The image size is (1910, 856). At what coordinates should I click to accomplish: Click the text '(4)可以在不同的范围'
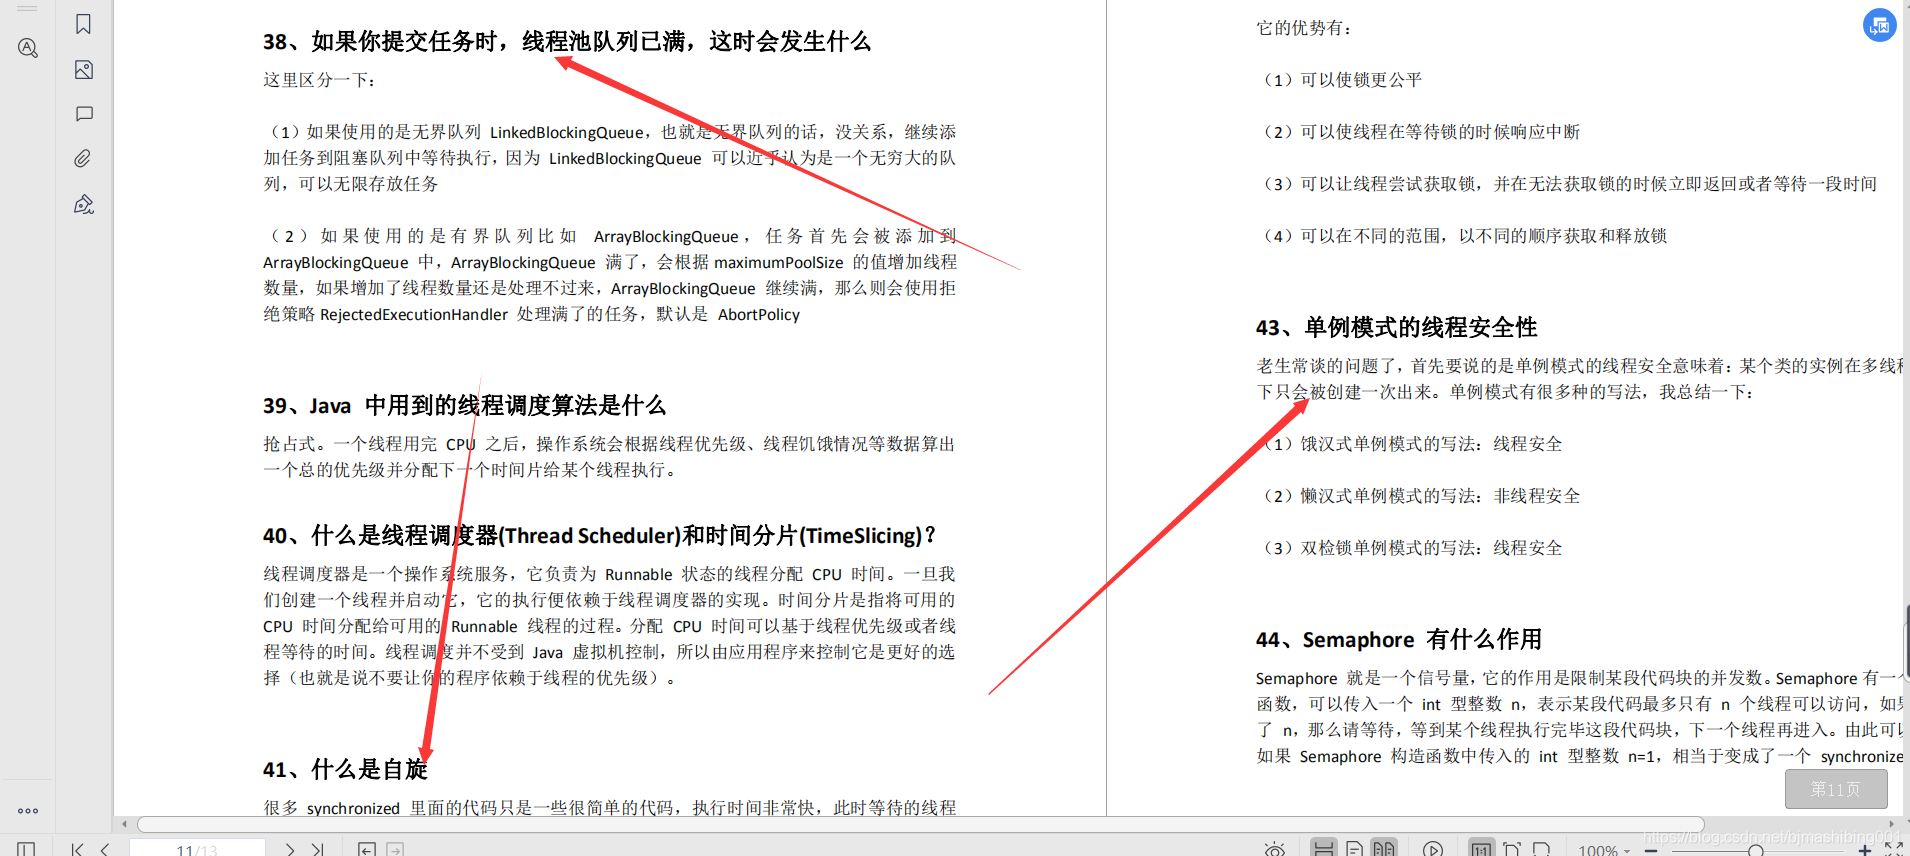pyautogui.click(x=1351, y=236)
